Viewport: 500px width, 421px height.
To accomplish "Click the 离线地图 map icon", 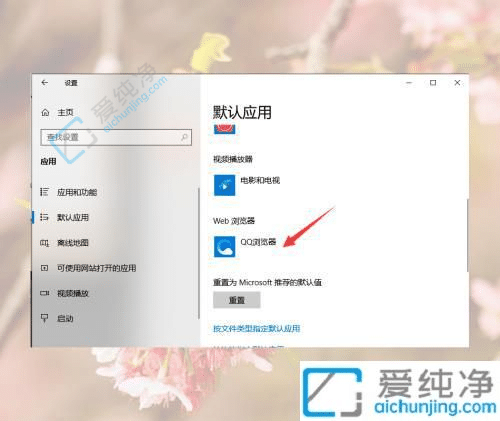I will pyautogui.click(x=44, y=243).
